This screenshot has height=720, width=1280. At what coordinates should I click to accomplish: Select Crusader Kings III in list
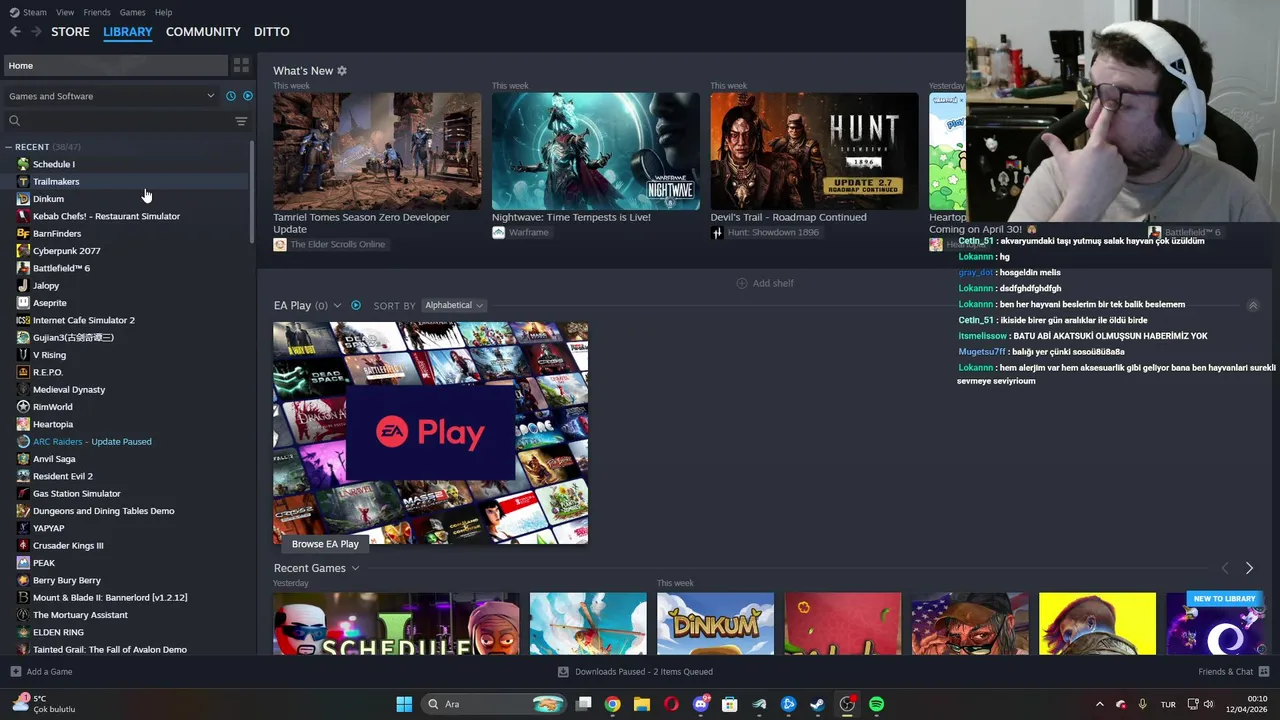tap(68, 545)
